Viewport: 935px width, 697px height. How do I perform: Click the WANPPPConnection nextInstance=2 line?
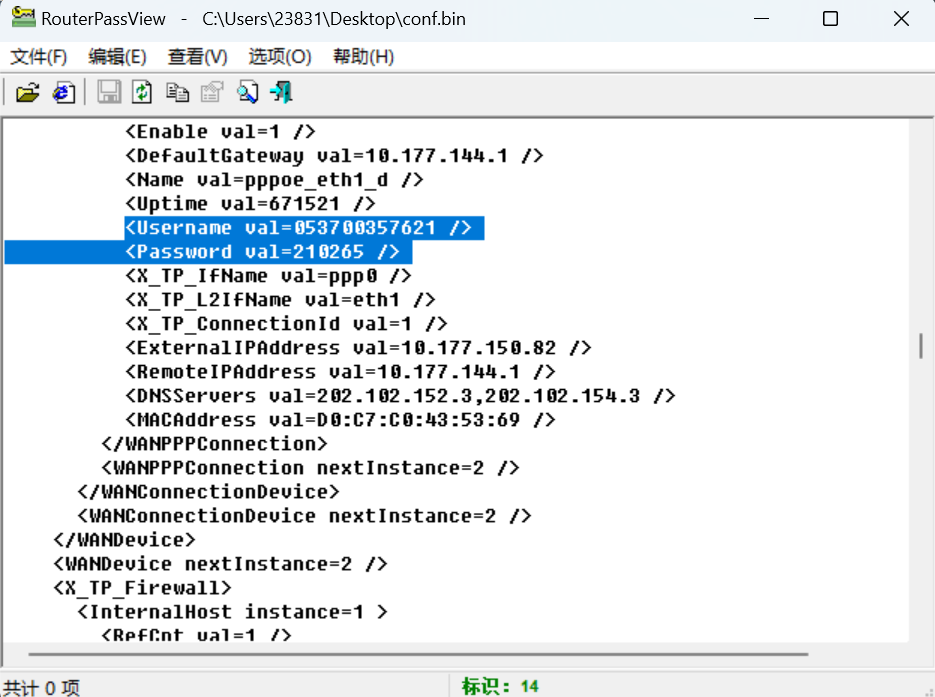pos(310,468)
